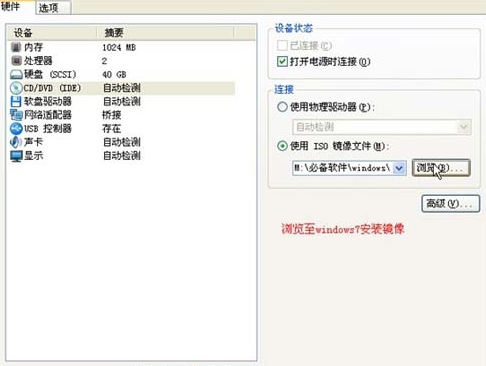Select the 网络适配器 row label
Screen dimensions: 486x366
coord(48,115)
